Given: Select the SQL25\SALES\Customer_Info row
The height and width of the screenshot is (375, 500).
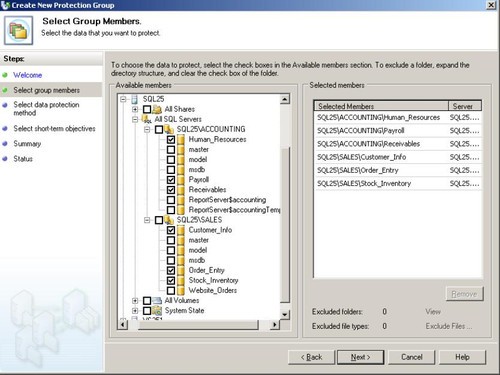Looking at the screenshot, I should point(398,157).
